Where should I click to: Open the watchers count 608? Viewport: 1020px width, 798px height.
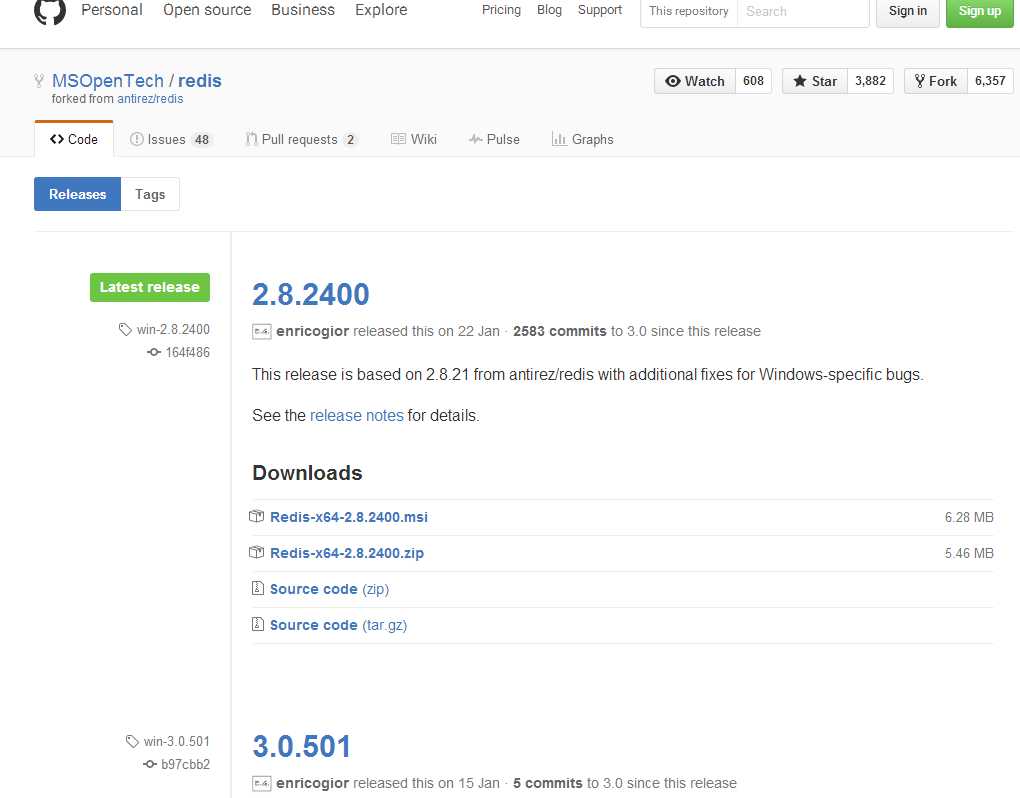pos(753,81)
